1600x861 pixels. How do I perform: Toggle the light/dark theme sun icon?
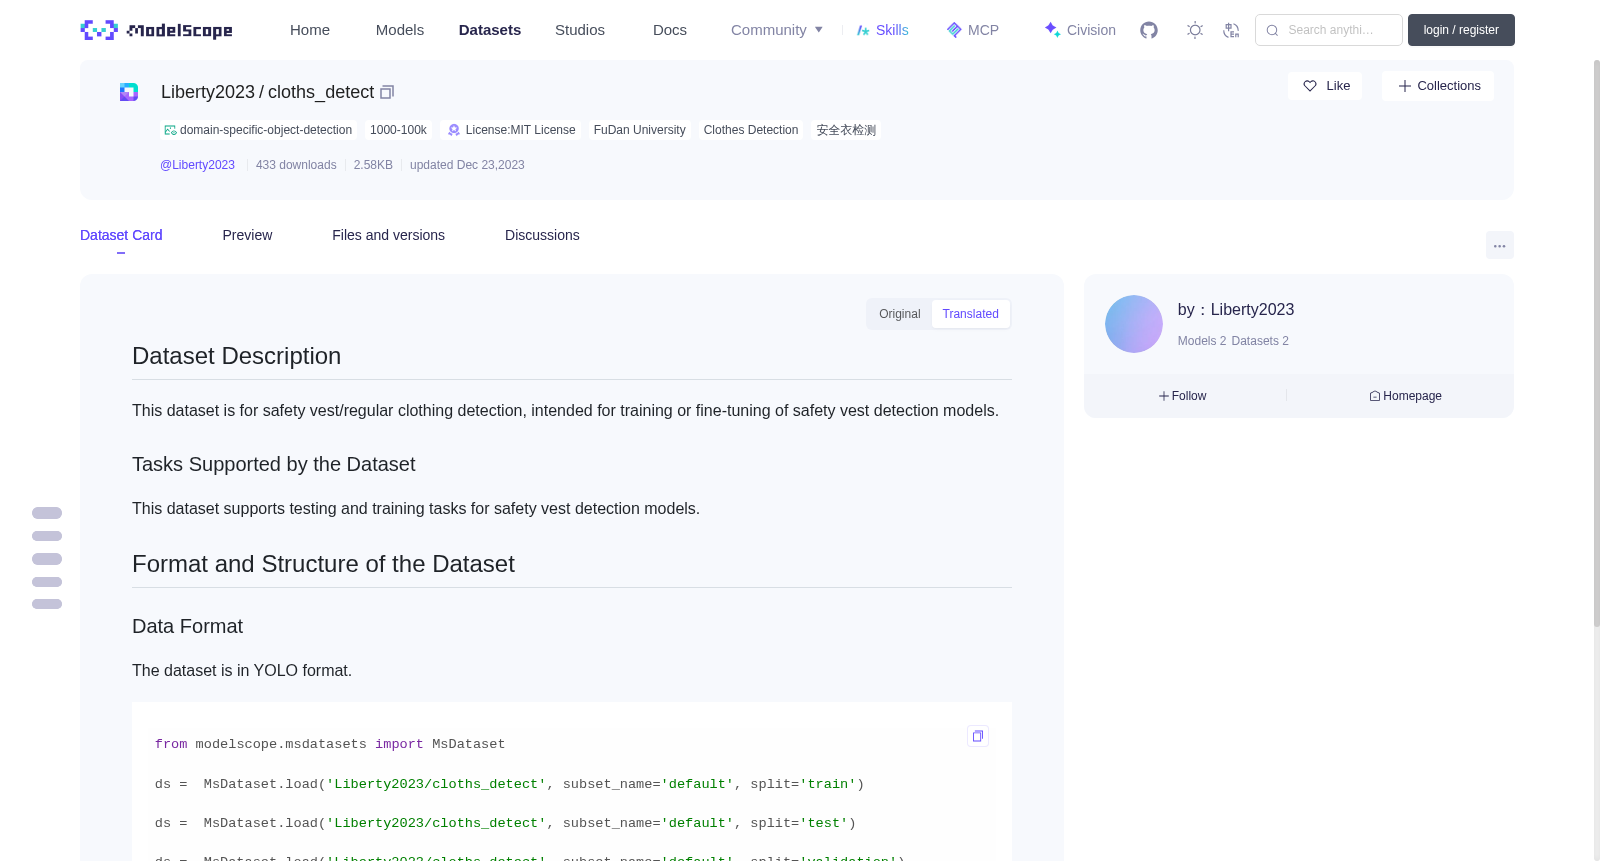click(1194, 30)
